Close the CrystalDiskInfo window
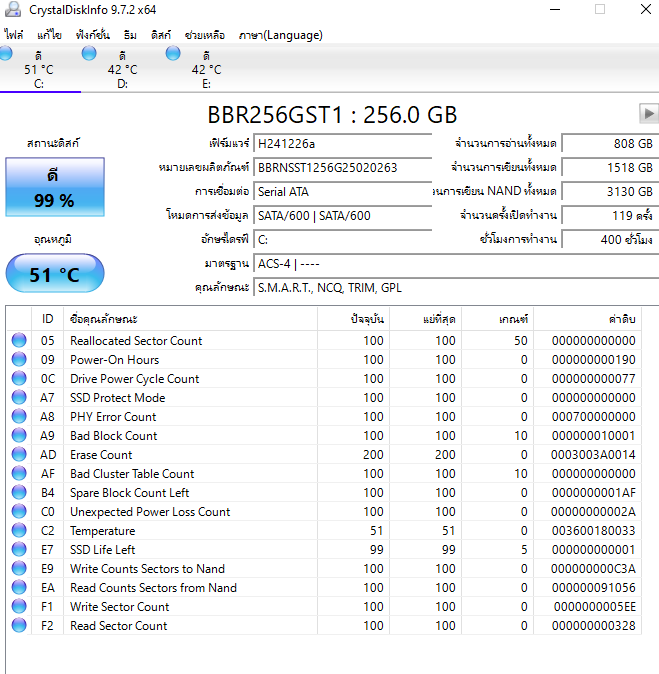Screen dimensions: 659x674 coord(646,9)
